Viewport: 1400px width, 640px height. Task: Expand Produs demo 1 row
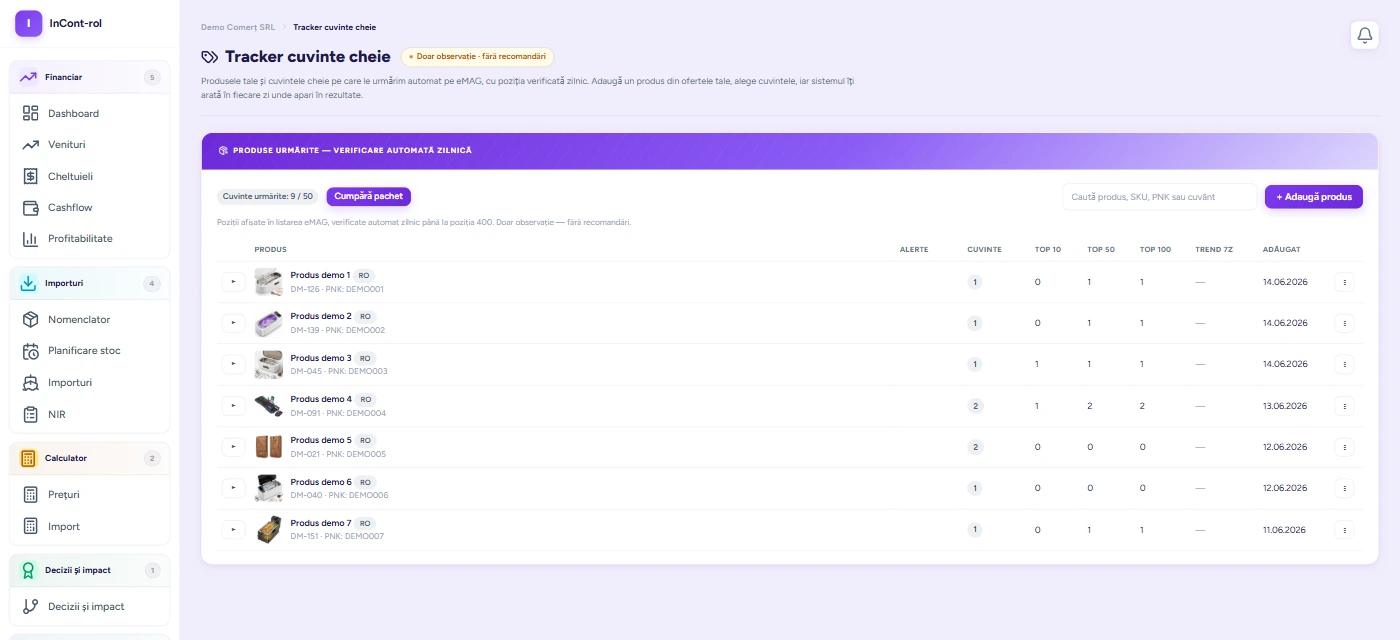[233, 282]
